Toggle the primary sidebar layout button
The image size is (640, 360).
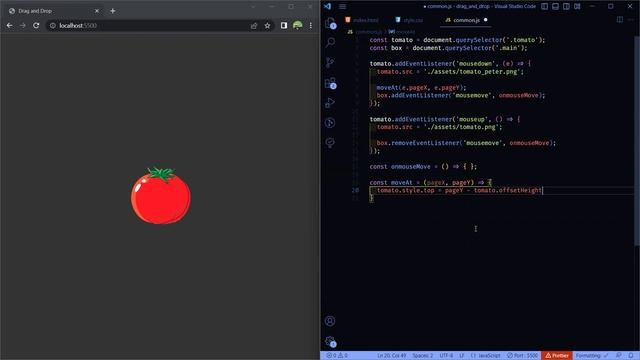(544, 7)
